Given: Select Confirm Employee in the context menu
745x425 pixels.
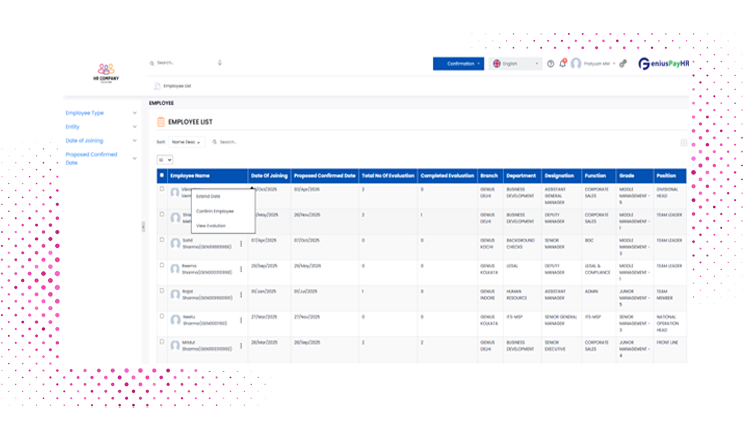Looking at the screenshot, I should pos(215,211).
